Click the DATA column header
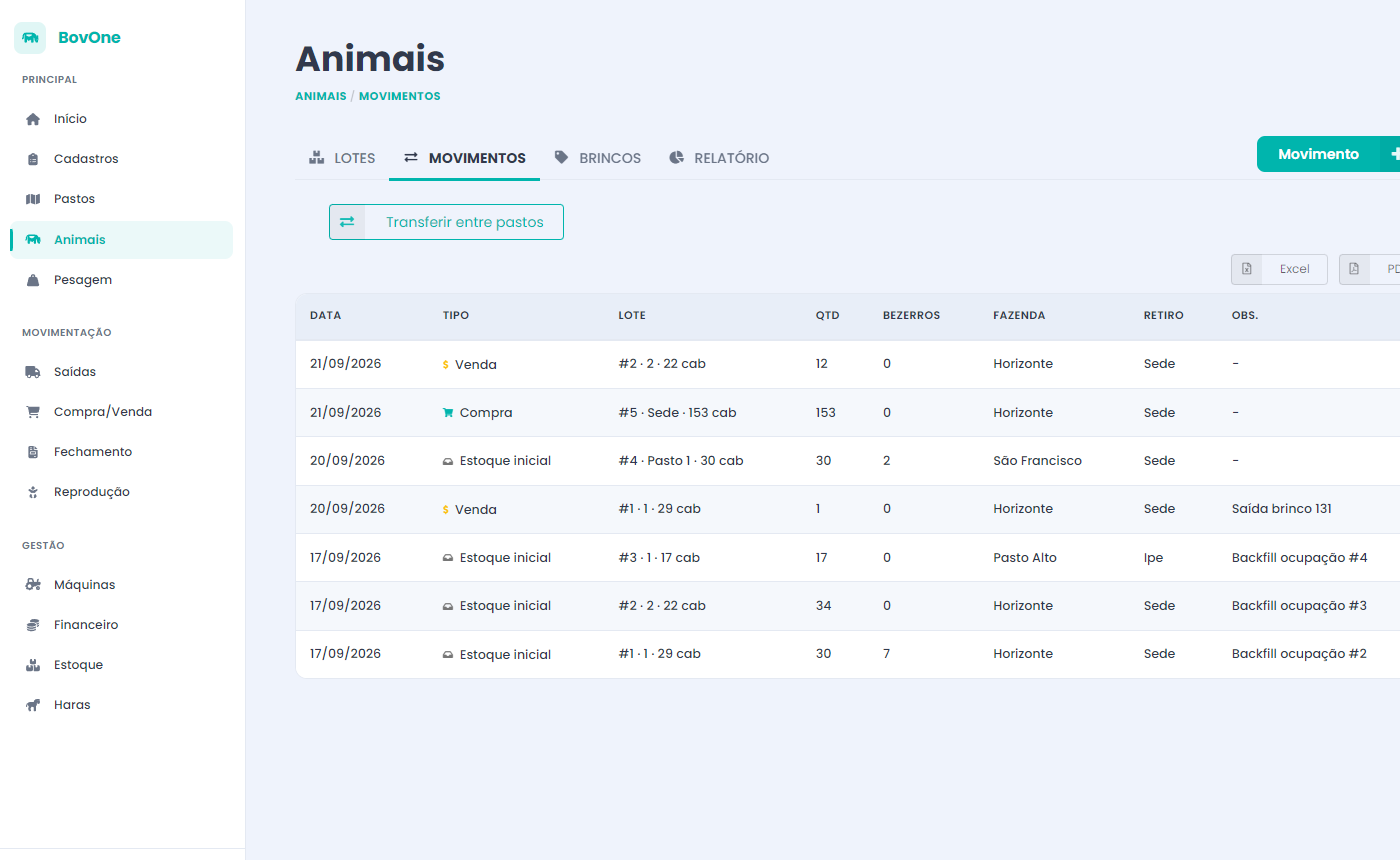1400x860 pixels. 325,315
